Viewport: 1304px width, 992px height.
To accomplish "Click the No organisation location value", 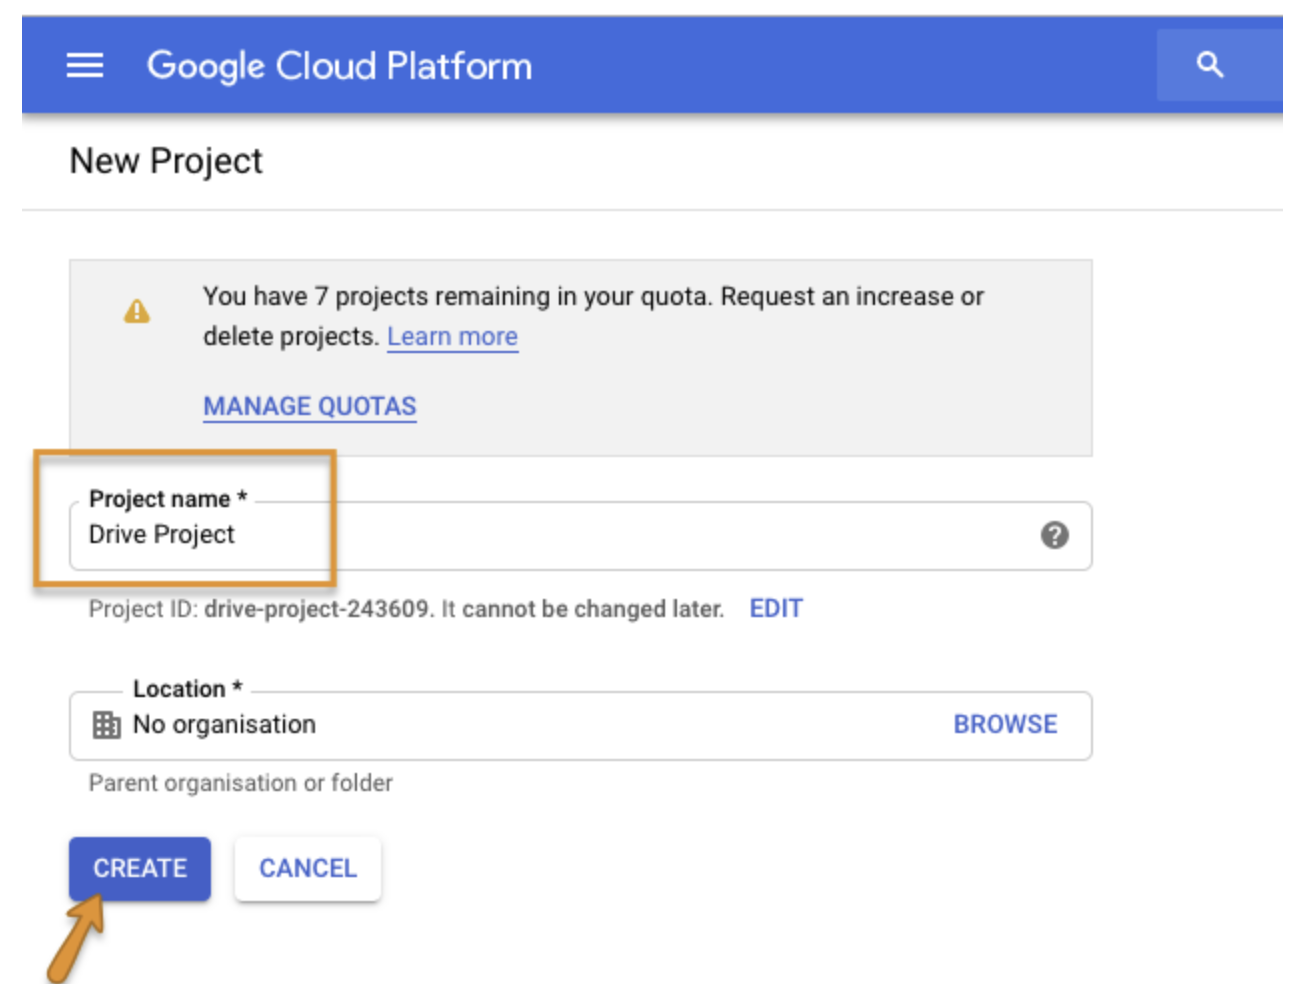I will (224, 724).
